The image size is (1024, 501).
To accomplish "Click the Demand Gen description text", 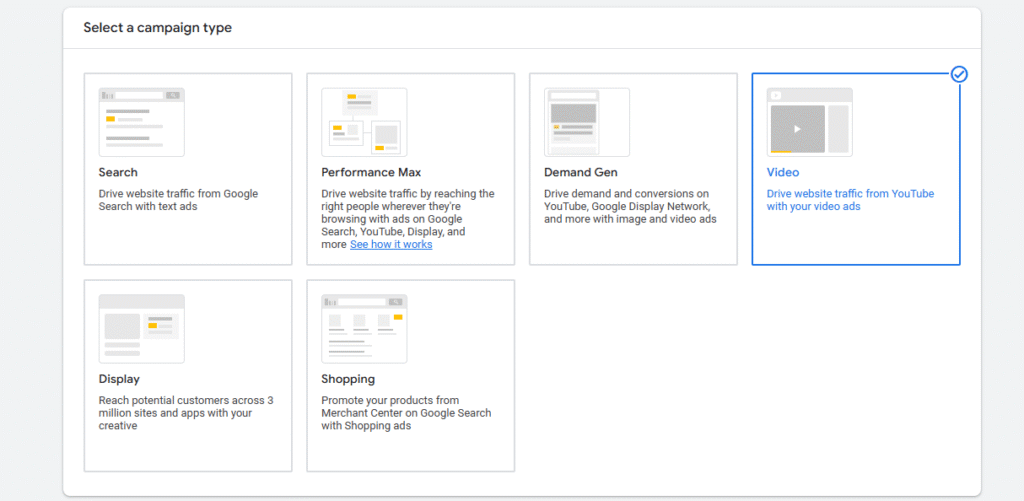I will [x=630, y=206].
